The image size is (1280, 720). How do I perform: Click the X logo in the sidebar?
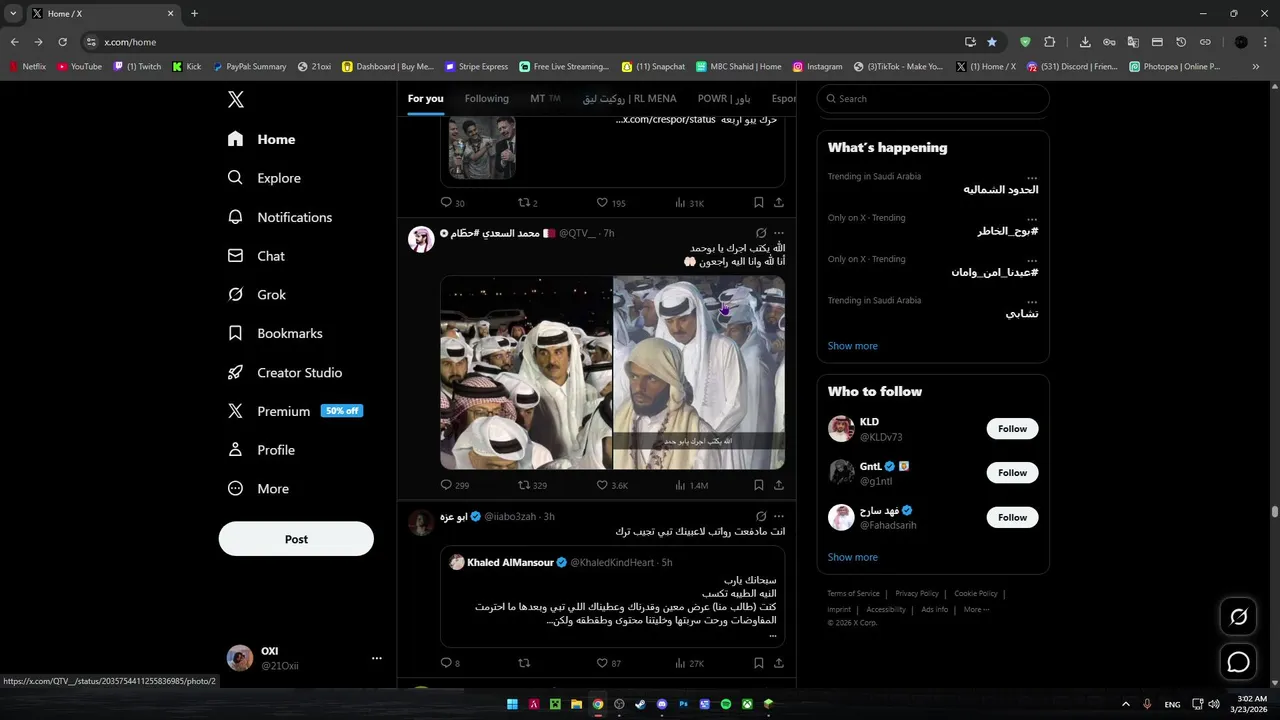(236, 99)
